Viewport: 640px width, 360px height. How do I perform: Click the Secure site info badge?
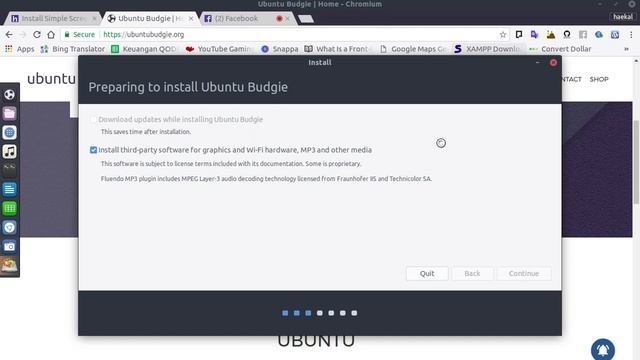click(x=80, y=35)
